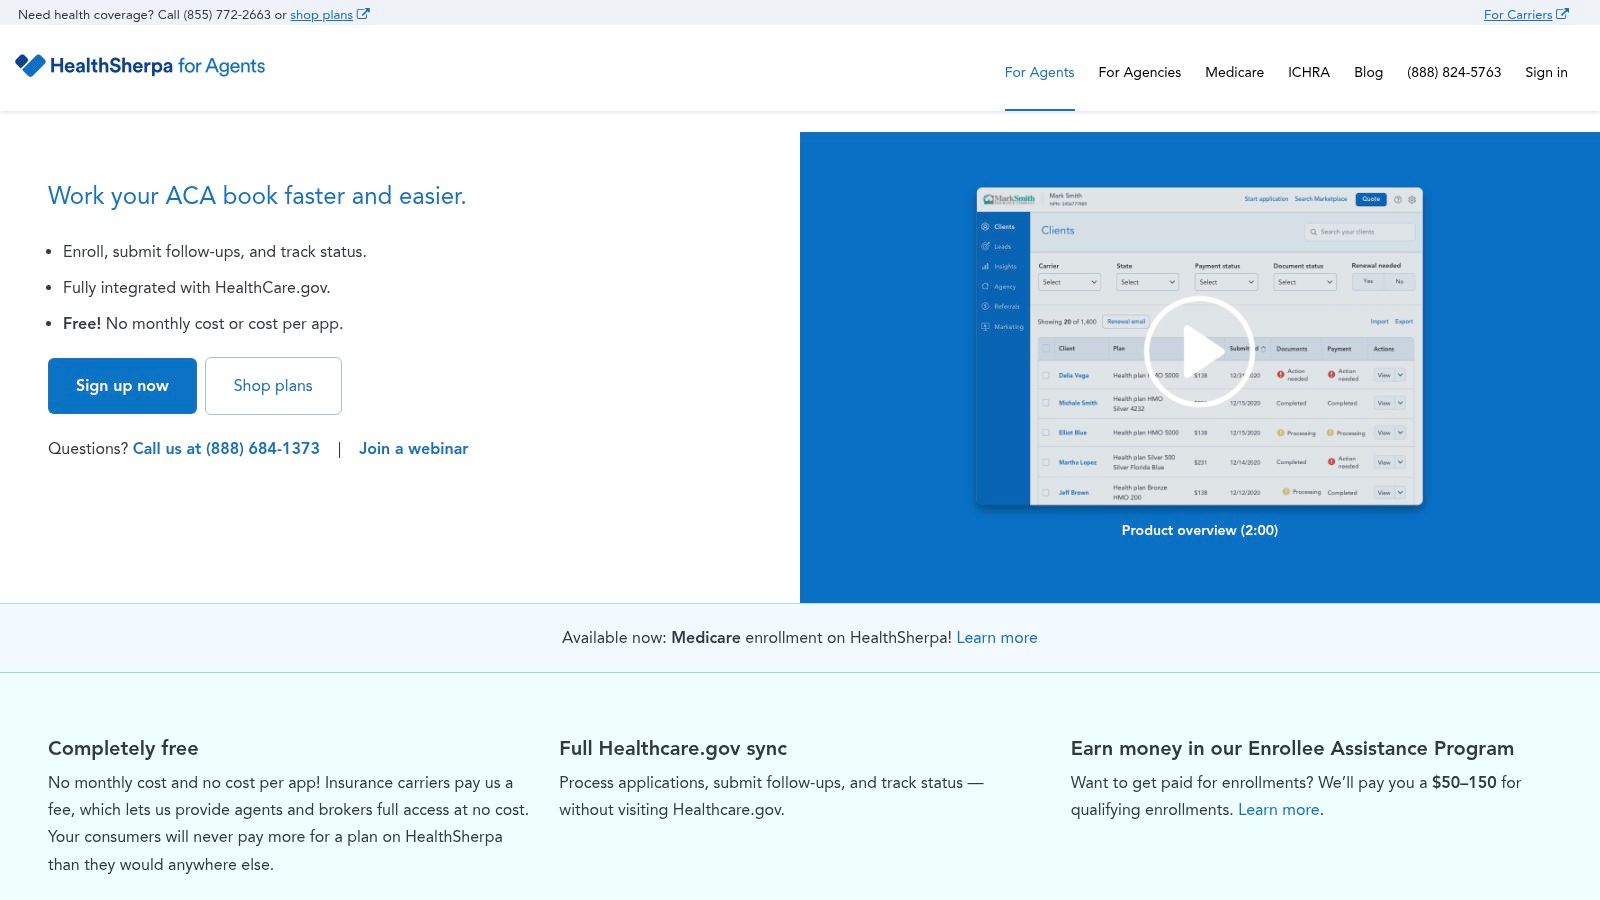Image resolution: width=1600 pixels, height=900 pixels.
Task: Click the outlined Shop plans button
Action: click(273, 386)
